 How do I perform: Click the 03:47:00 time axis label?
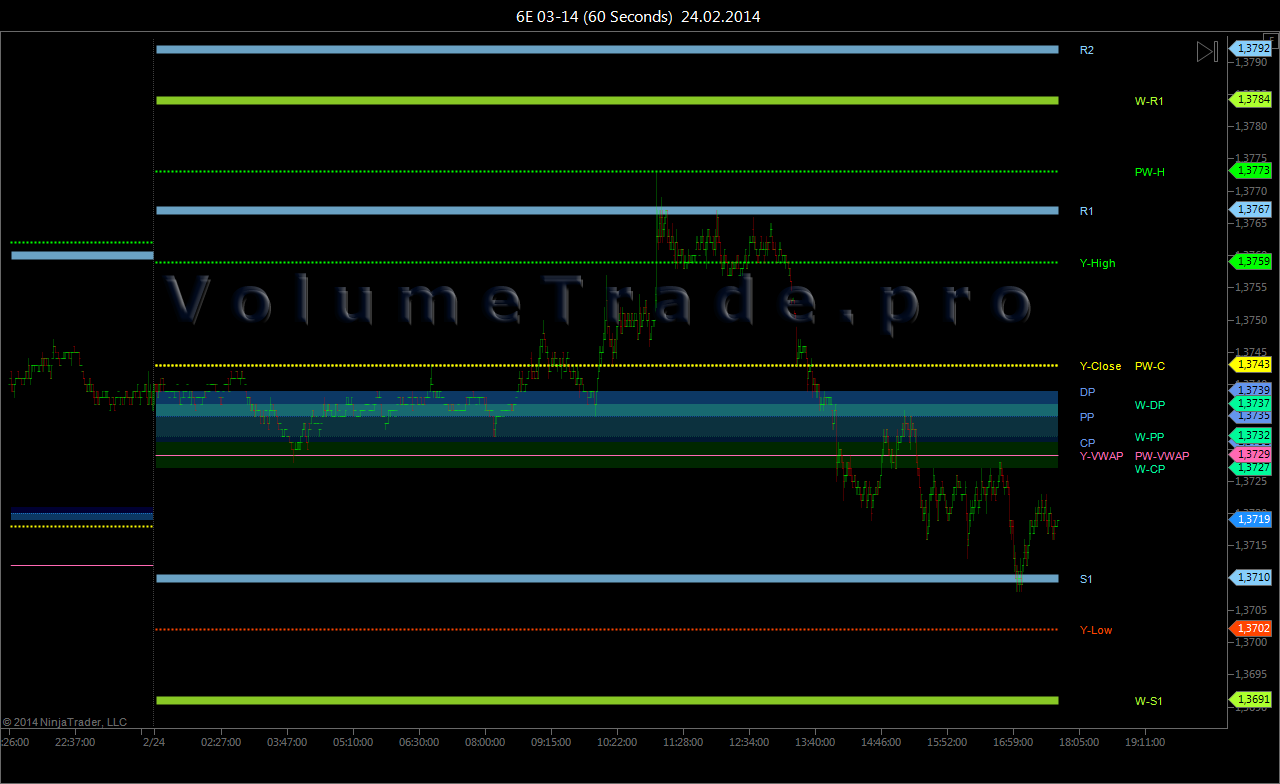[287, 742]
